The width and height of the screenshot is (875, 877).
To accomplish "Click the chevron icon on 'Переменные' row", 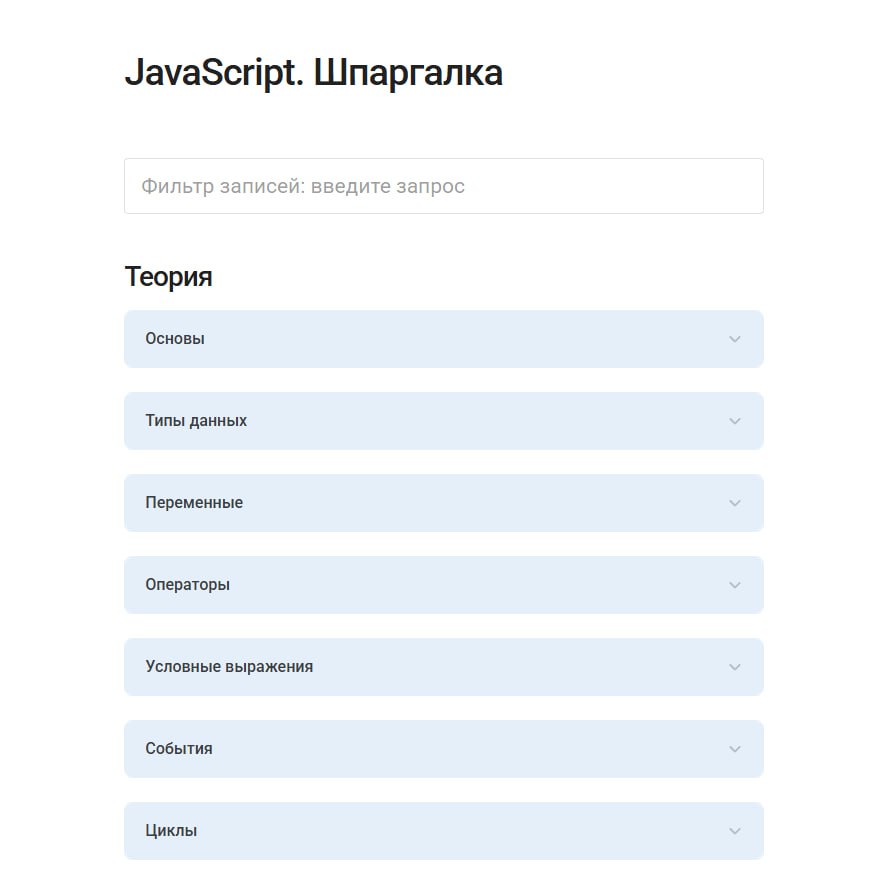I will coord(735,503).
